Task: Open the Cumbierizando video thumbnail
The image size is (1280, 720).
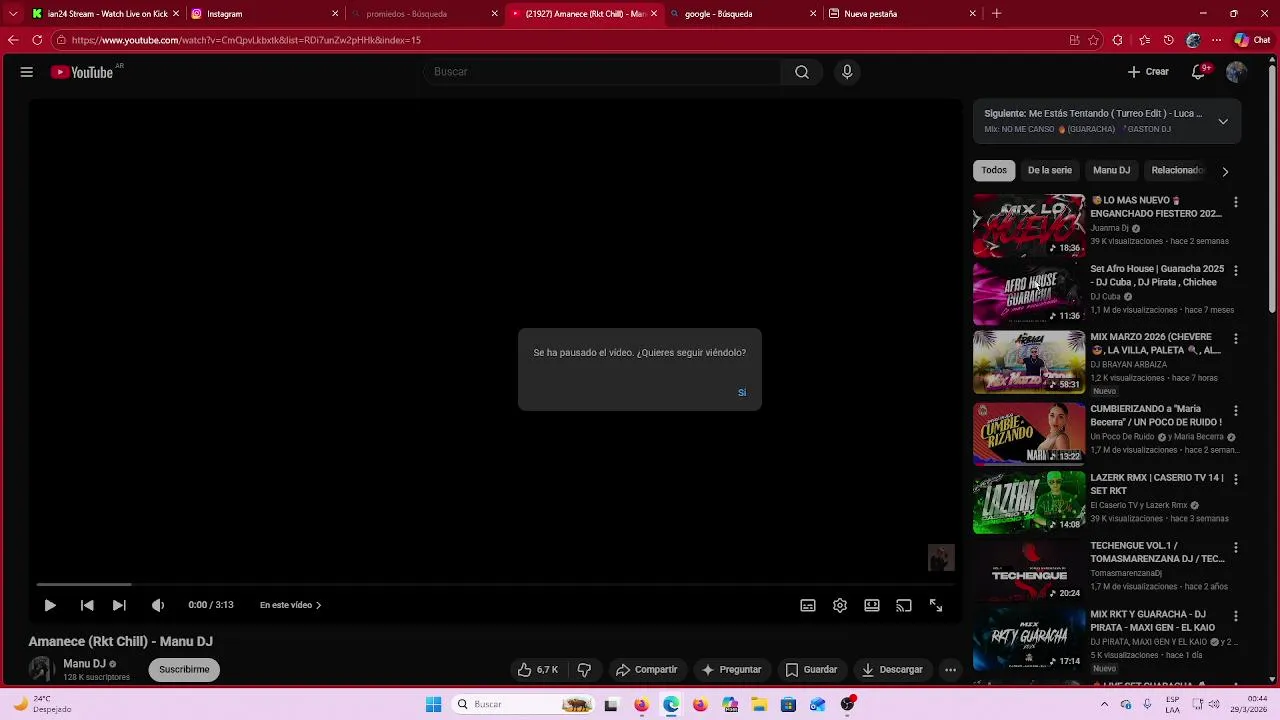Action: 1029,433
